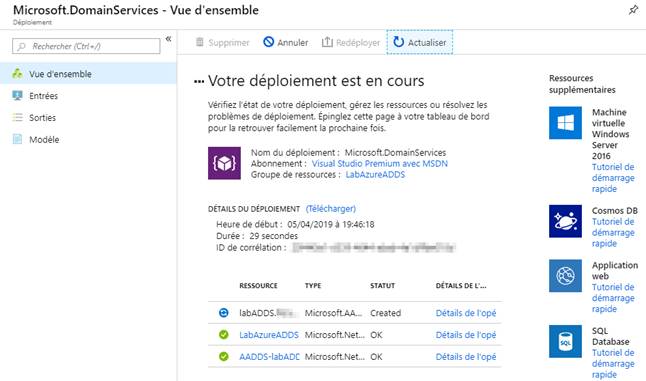Viewport: 646px width, 381px height.
Task: Open the Visual Studio Premium avec MSDN subscription
Action: pos(379,164)
